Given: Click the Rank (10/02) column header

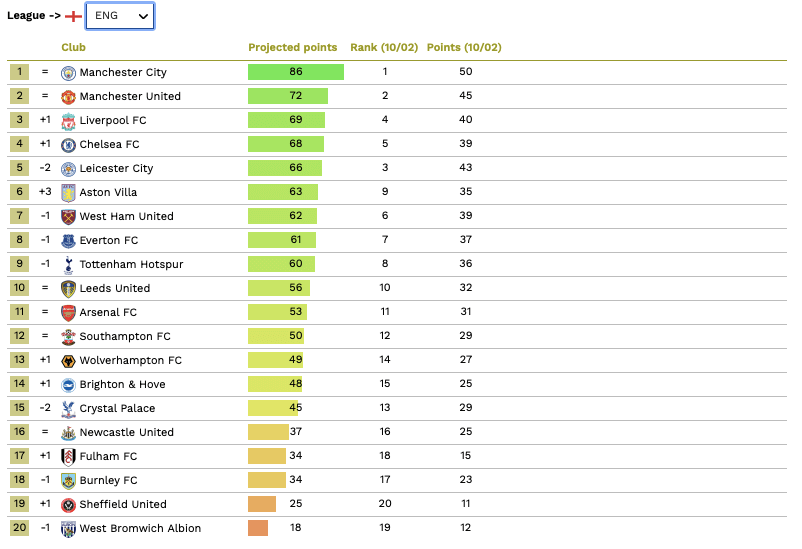Looking at the screenshot, I should pyautogui.click(x=384, y=48).
